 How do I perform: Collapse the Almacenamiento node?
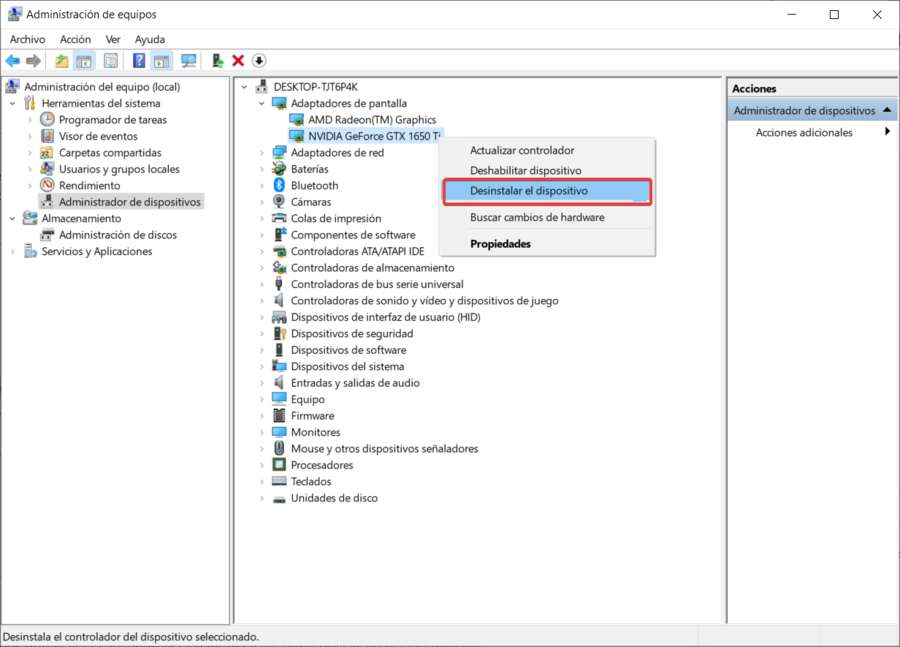tap(13, 218)
